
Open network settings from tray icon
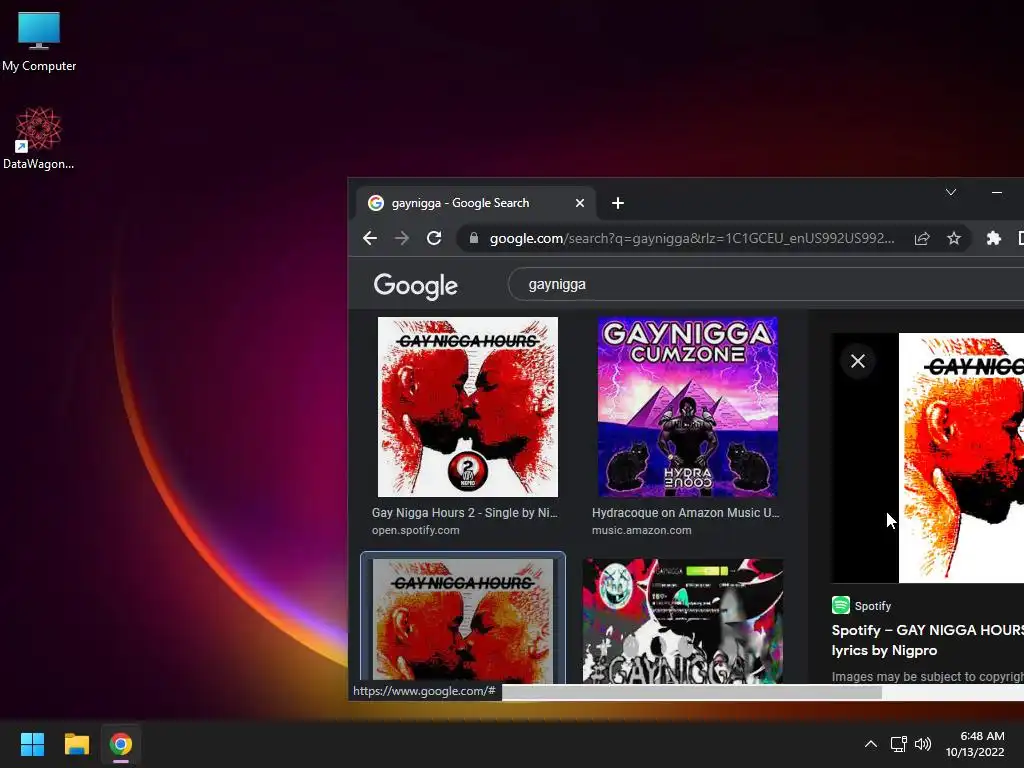click(899, 744)
